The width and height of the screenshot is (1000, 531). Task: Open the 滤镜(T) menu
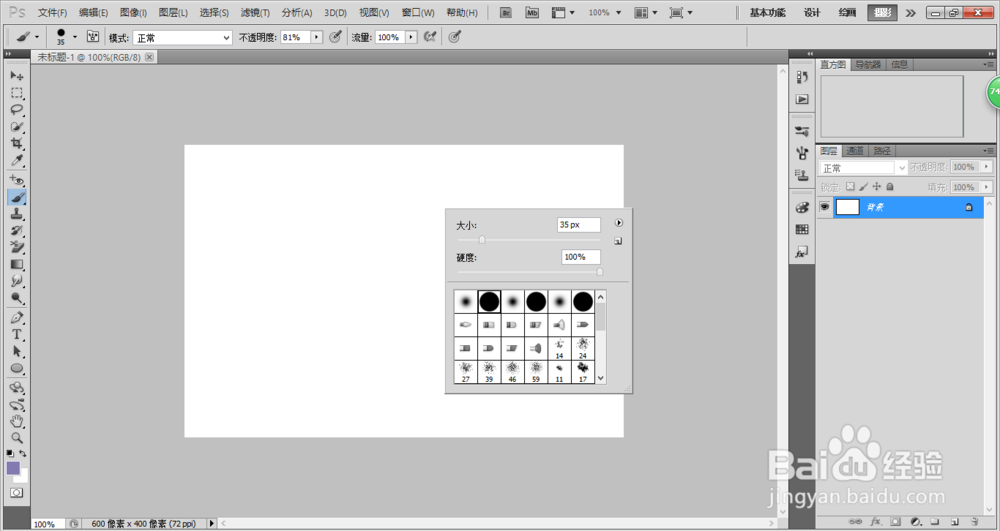255,13
